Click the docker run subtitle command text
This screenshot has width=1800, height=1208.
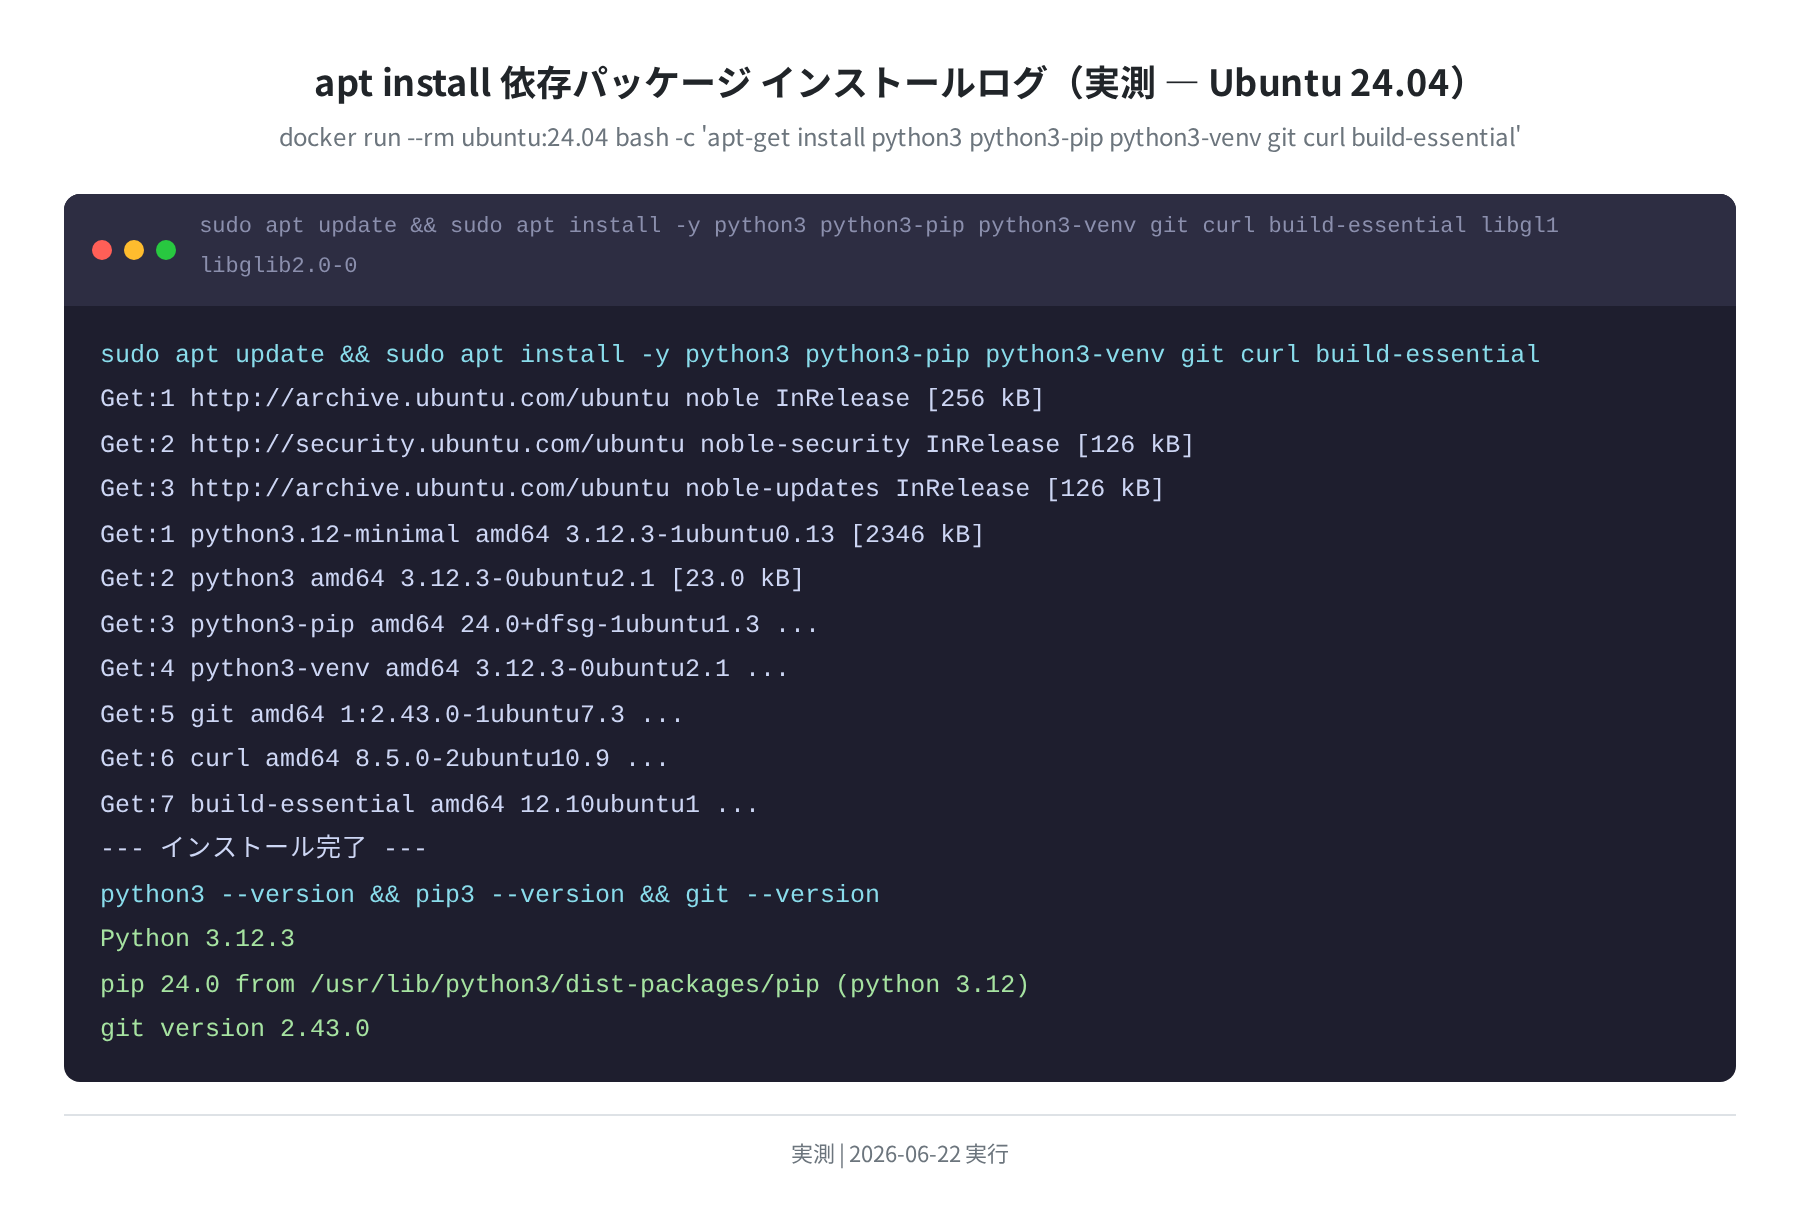click(900, 137)
